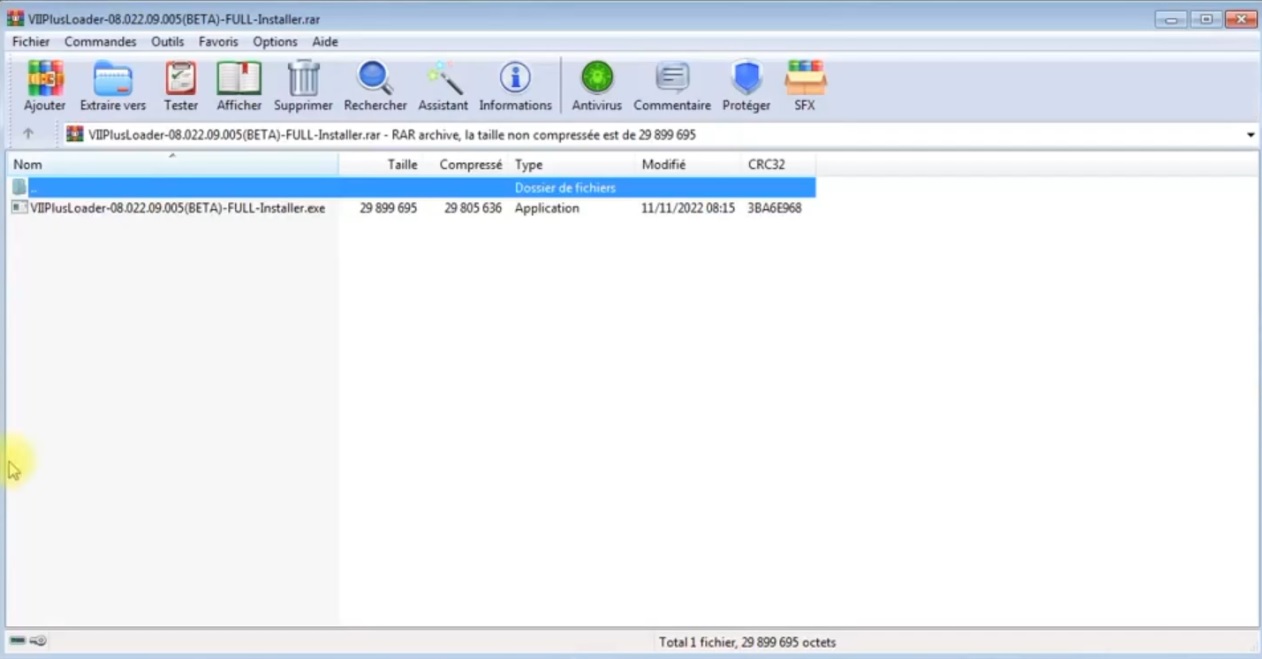Click the Extraire vers toolbar icon
1262x659 pixels.
coord(112,85)
